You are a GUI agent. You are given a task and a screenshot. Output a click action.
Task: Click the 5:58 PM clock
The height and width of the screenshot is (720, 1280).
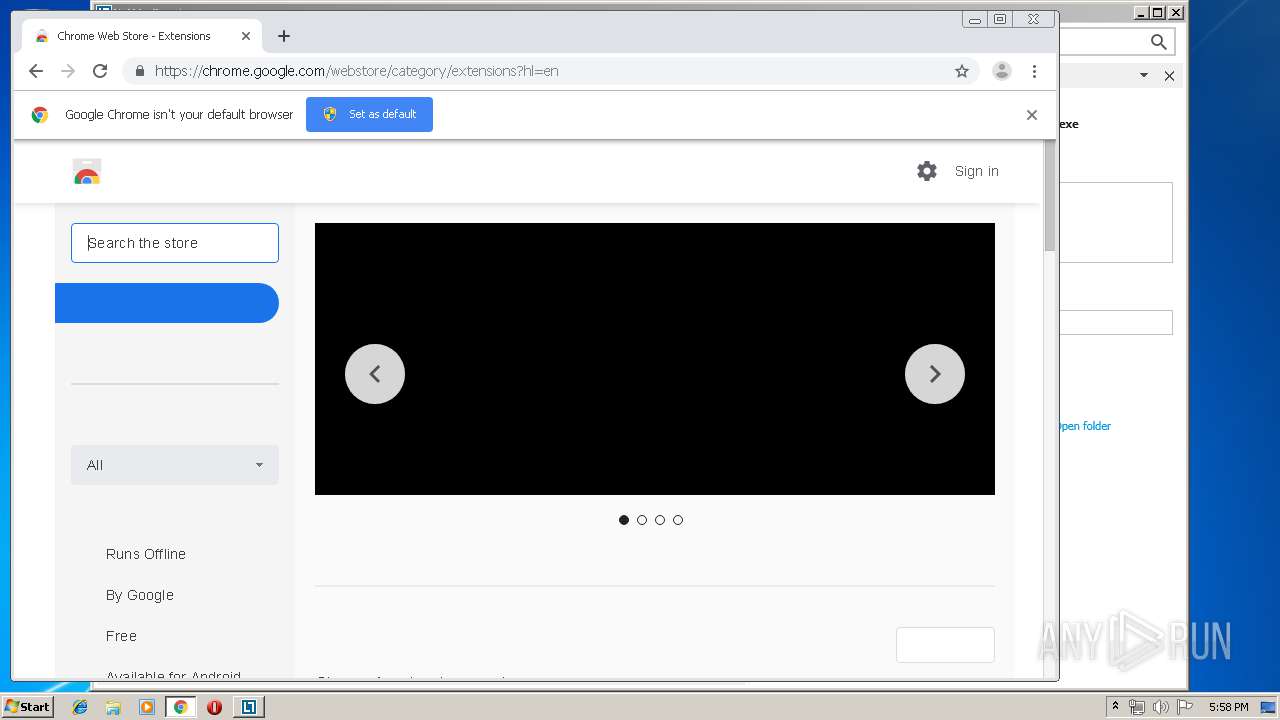[x=1228, y=707]
